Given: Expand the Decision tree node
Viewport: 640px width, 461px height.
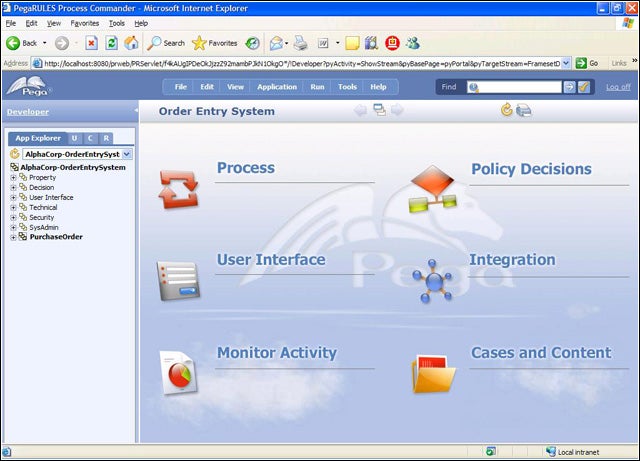Looking at the screenshot, I should (13, 187).
